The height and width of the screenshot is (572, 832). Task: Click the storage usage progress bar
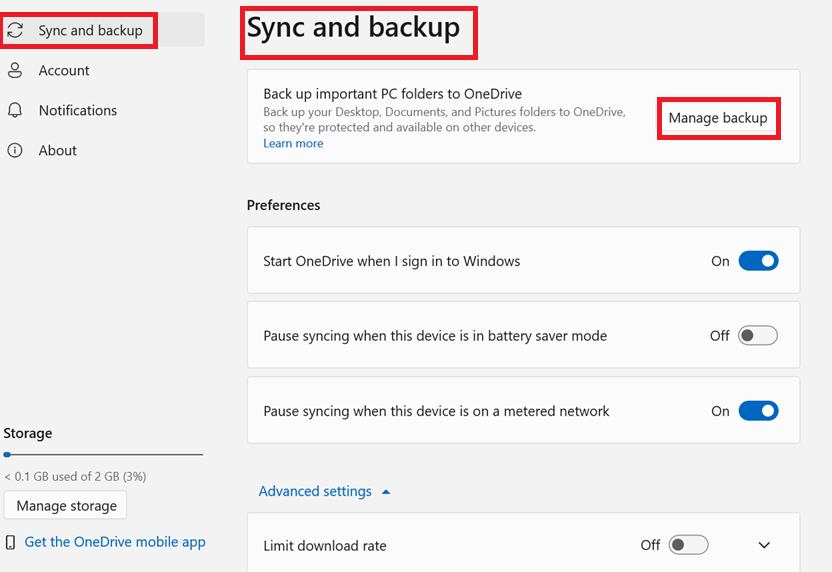coord(103,455)
